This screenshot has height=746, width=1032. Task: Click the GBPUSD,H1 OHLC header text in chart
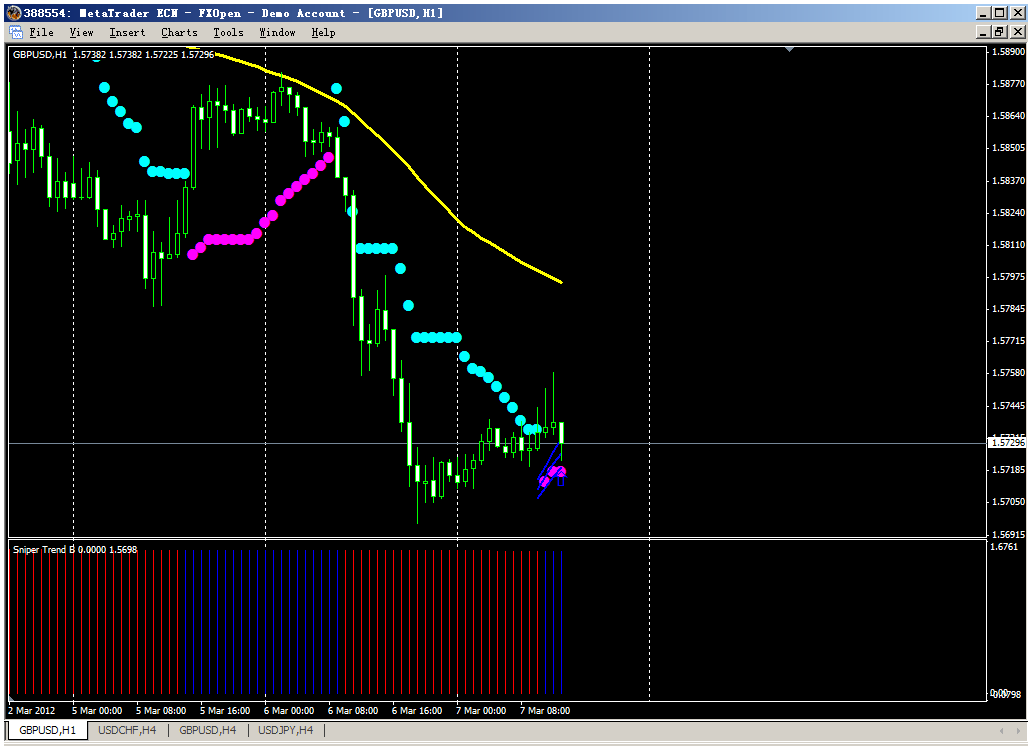tap(113, 55)
